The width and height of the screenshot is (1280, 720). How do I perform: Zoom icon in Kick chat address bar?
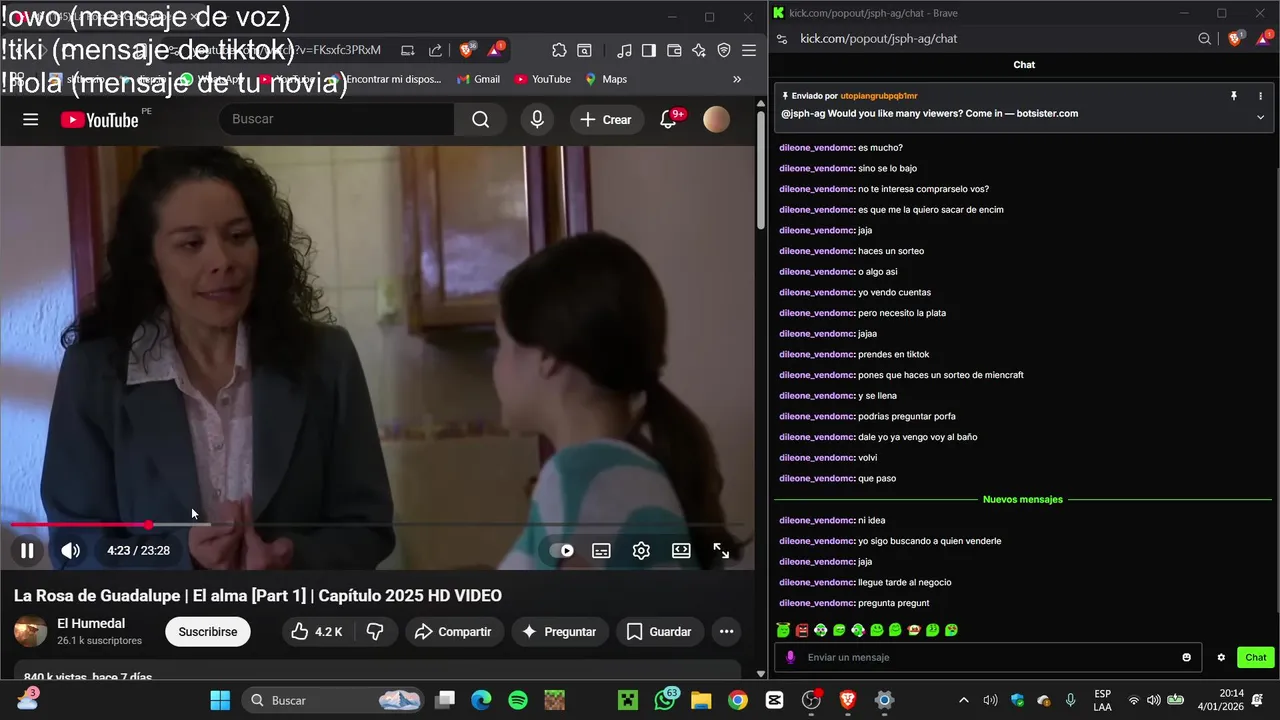(1205, 38)
